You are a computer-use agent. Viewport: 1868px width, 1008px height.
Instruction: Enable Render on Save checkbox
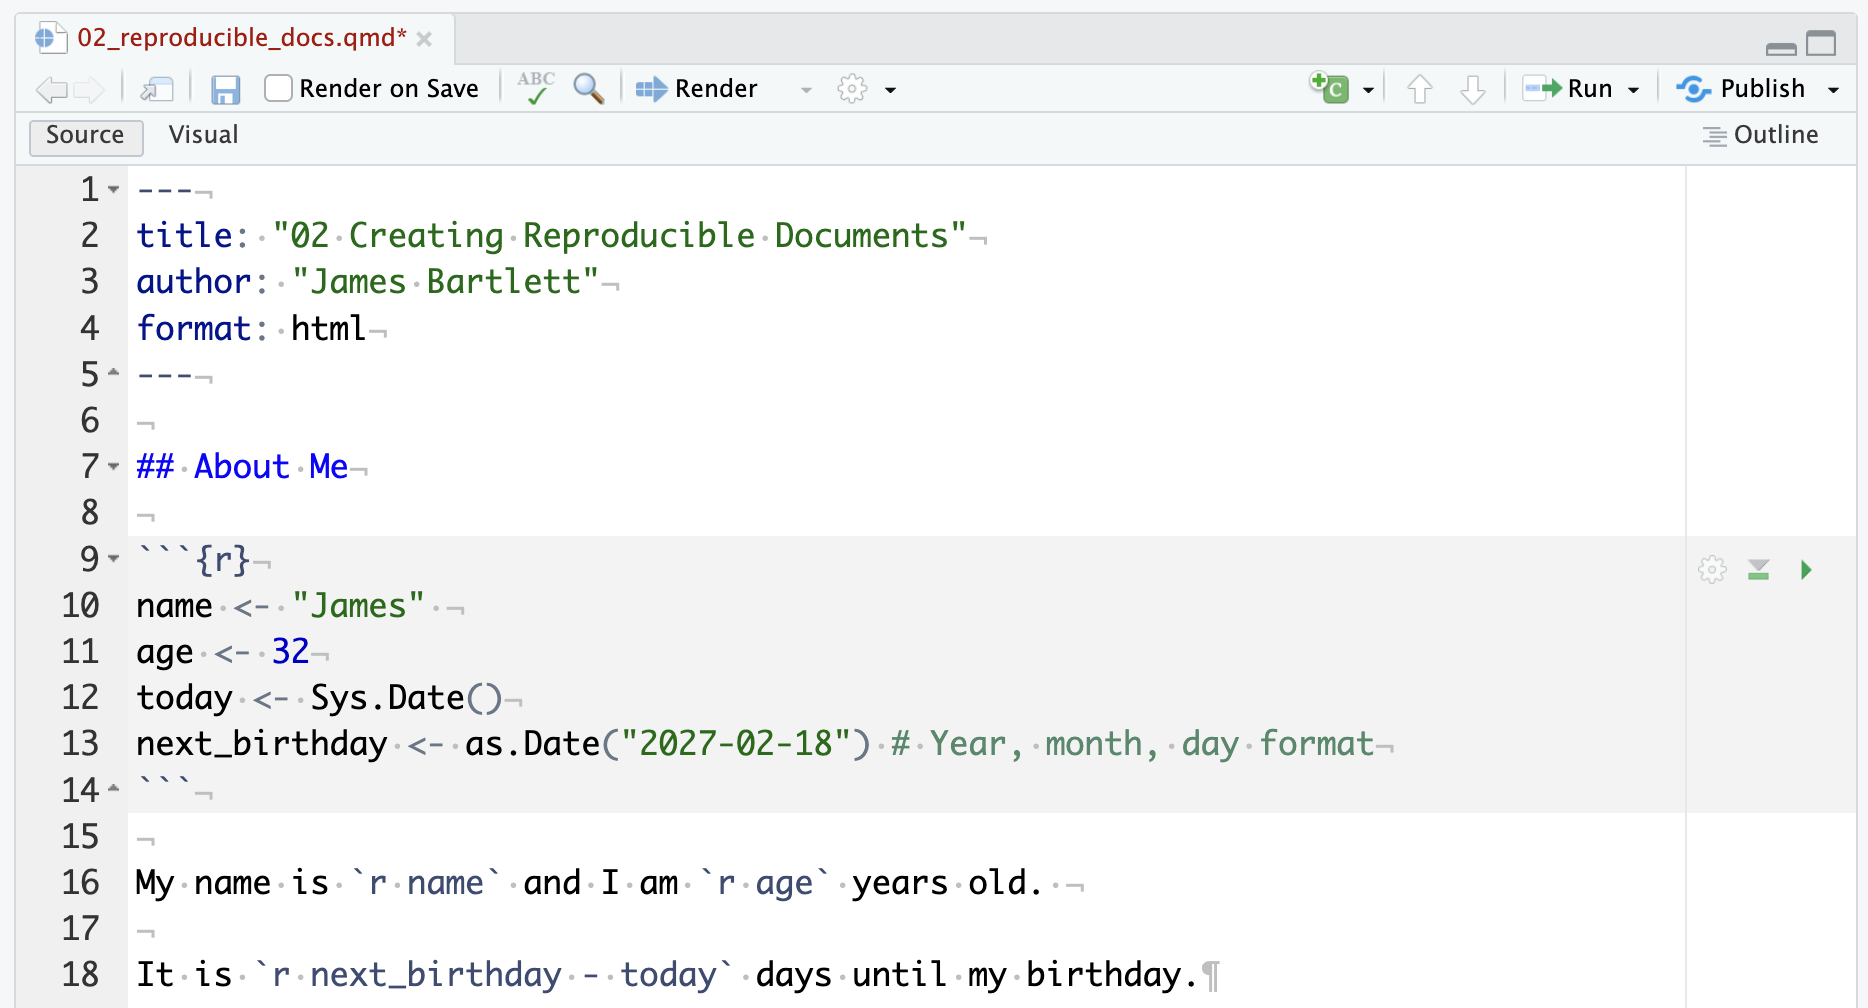[x=278, y=89]
